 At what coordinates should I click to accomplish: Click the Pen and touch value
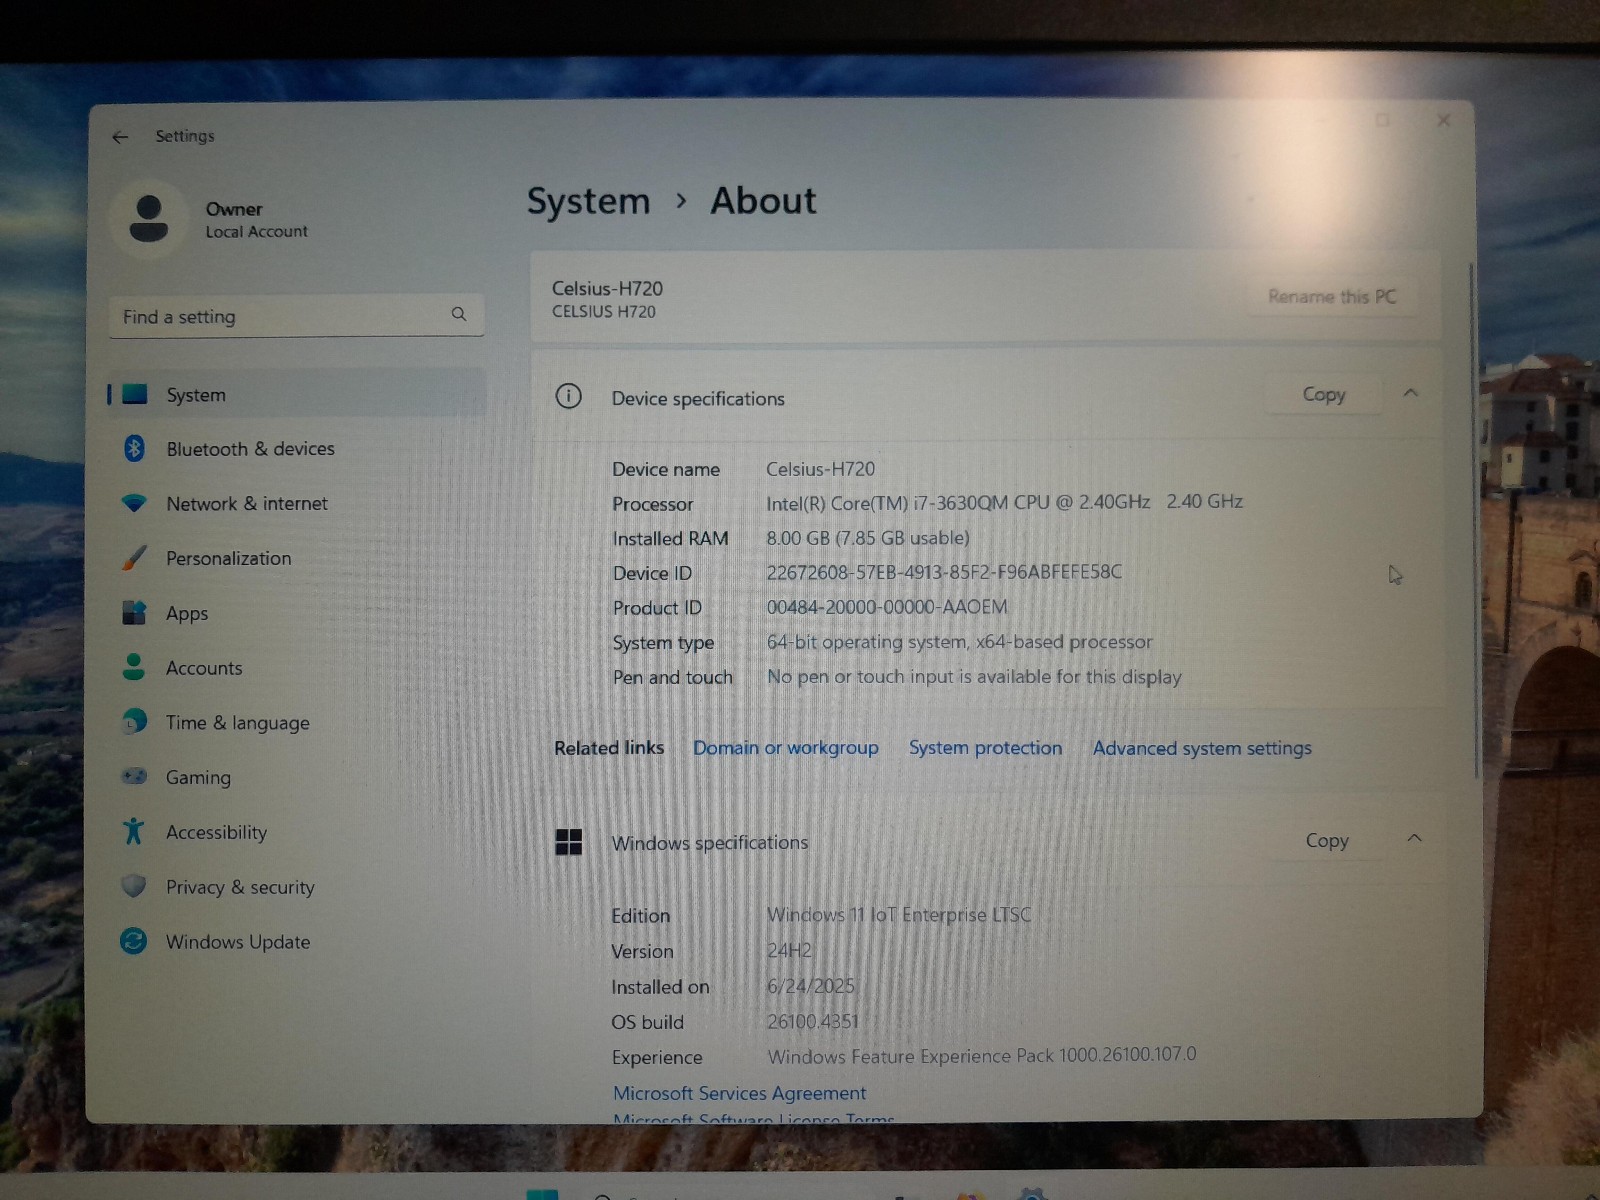[x=974, y=677]
